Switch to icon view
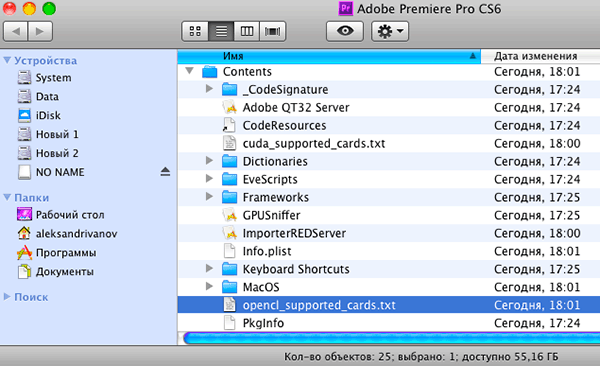This screenshot has height=366, width=600. pos(195,31)
